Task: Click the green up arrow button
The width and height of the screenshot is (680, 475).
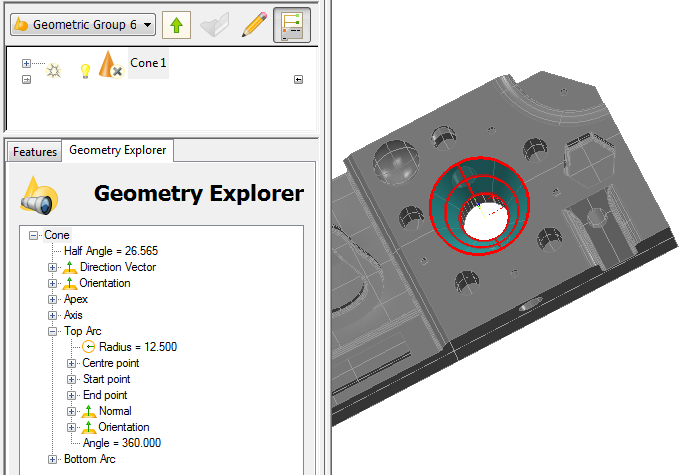Action: click(x=177, y=25)
